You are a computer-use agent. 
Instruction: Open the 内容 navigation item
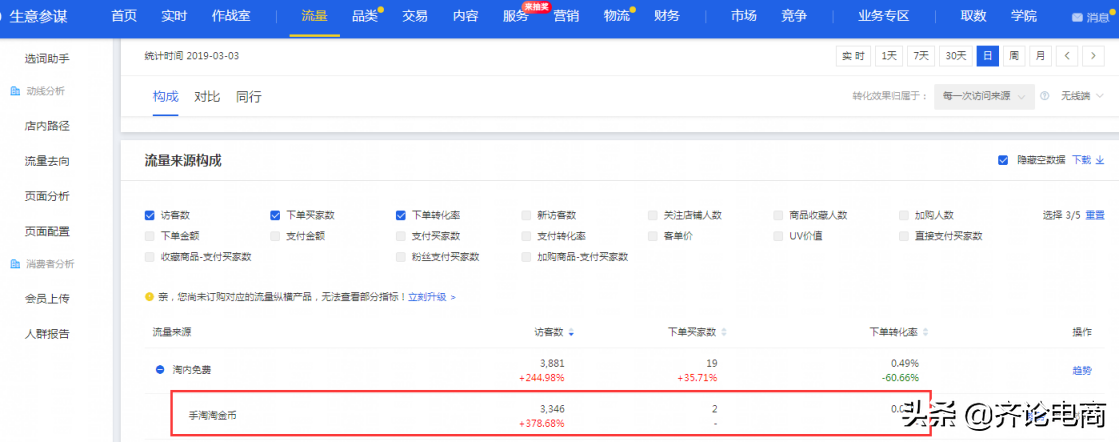(x=466, y=16)
